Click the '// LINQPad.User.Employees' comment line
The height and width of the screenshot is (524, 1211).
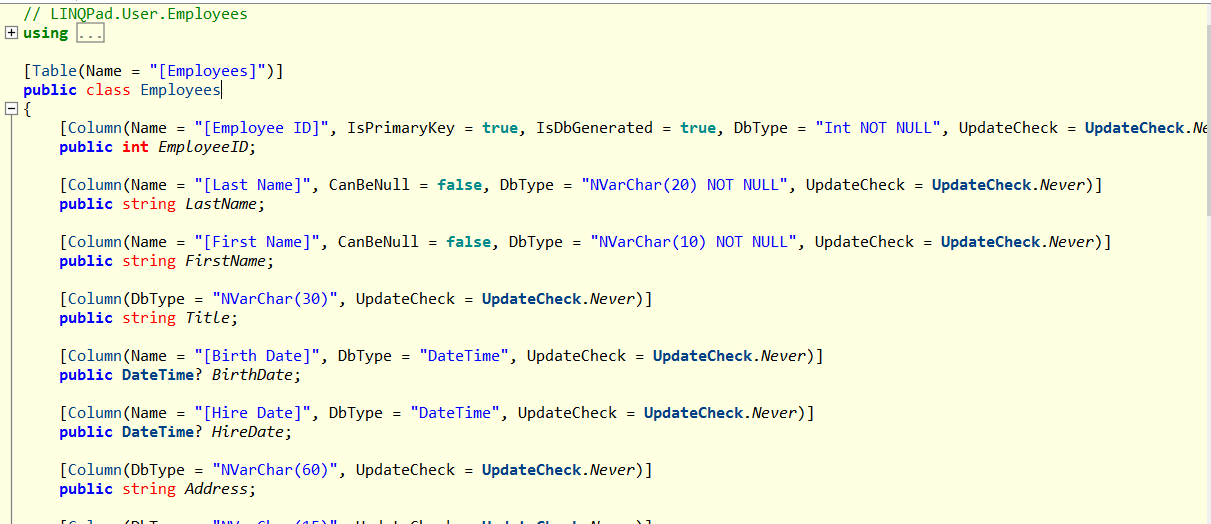135,14
